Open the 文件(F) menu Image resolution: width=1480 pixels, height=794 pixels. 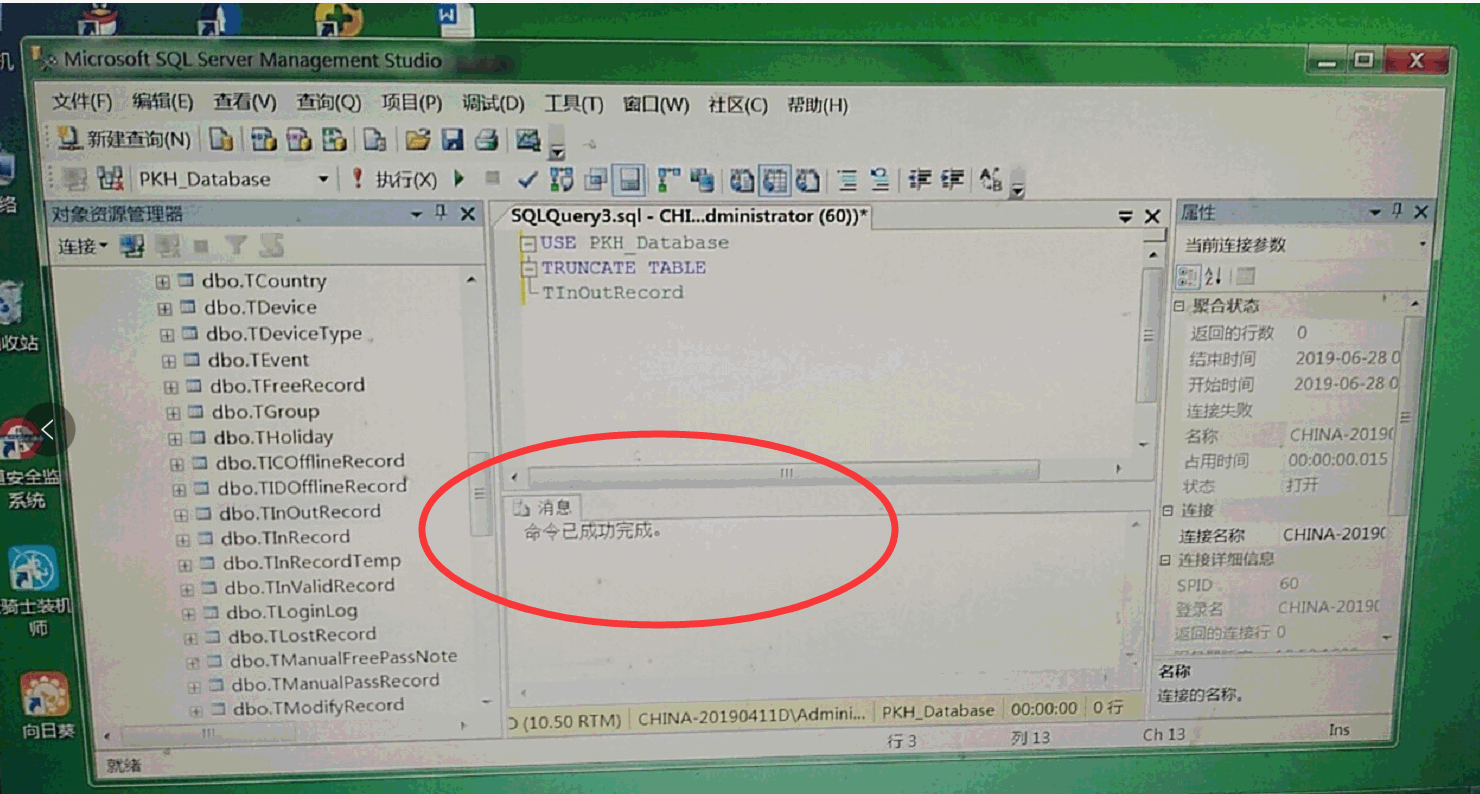tap(83, 102)
